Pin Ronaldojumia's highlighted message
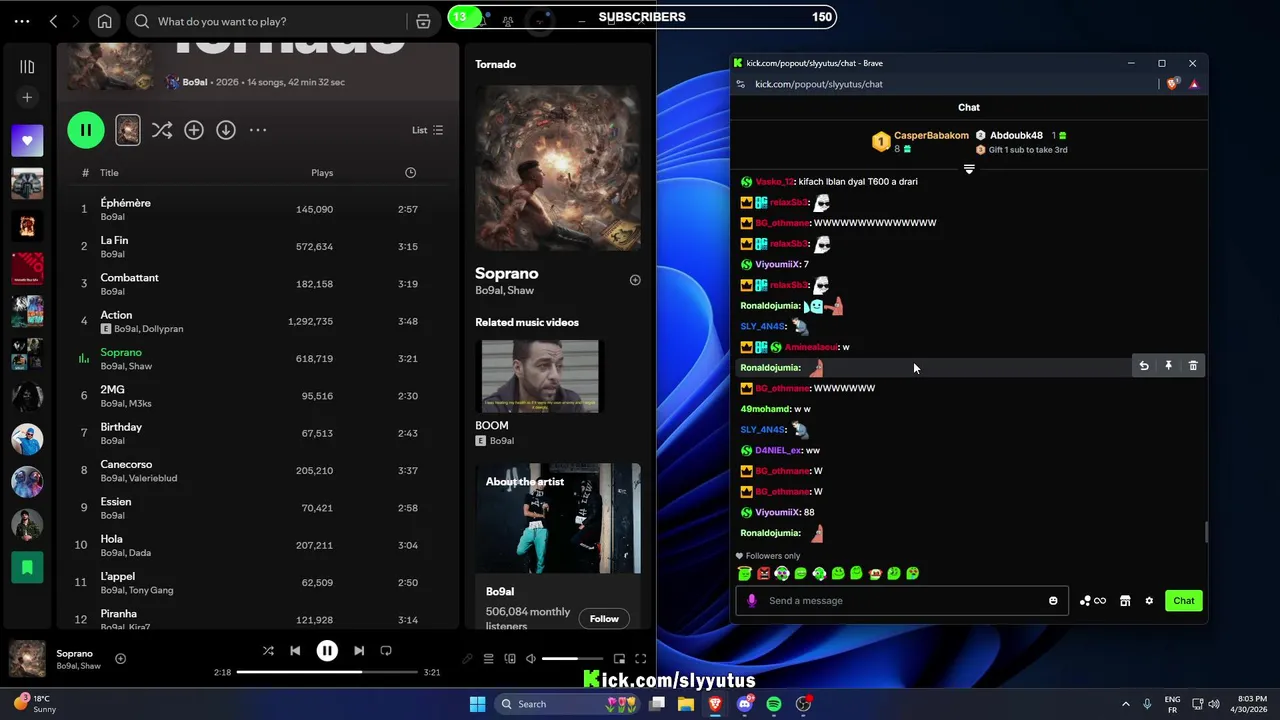This screenshot has width=1280, height=720. pyautogui.click(x=1168, y=367)
